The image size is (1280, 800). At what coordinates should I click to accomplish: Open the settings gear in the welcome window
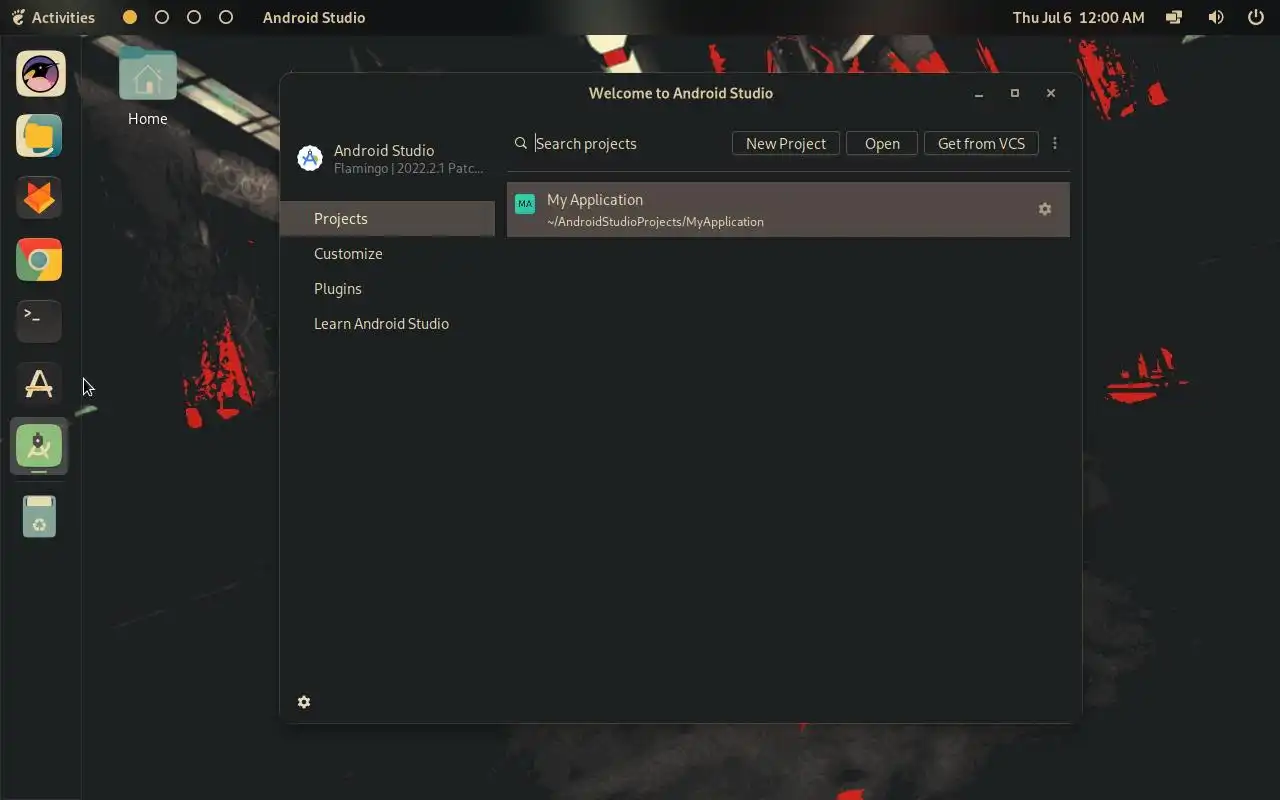point(304,702)
